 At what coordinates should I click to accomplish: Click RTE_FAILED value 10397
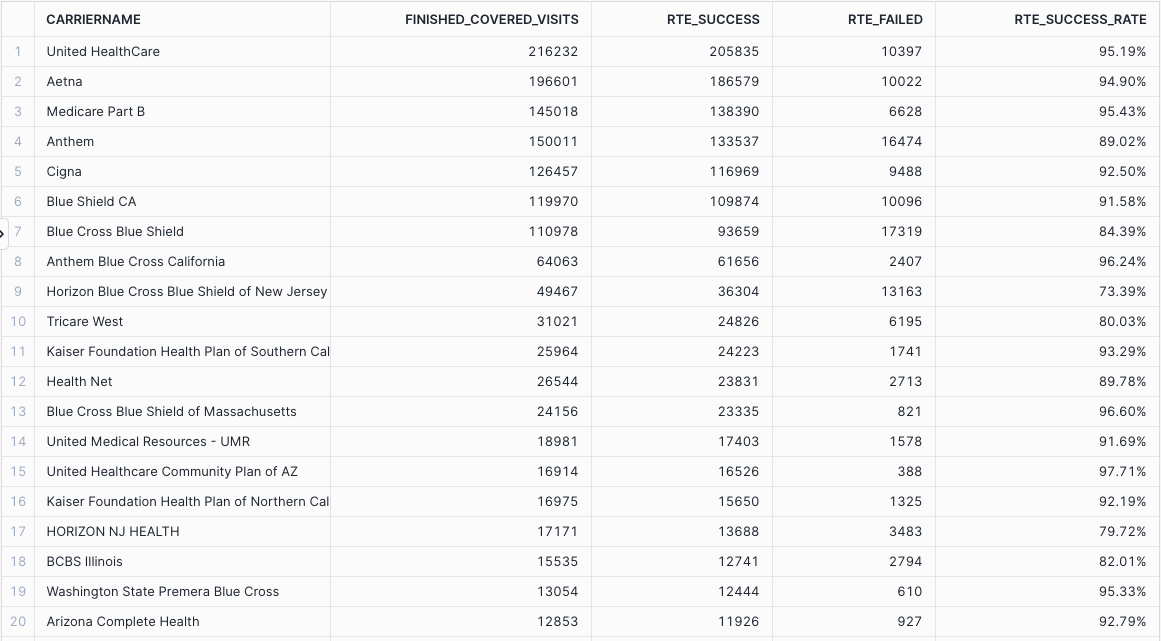901,52
